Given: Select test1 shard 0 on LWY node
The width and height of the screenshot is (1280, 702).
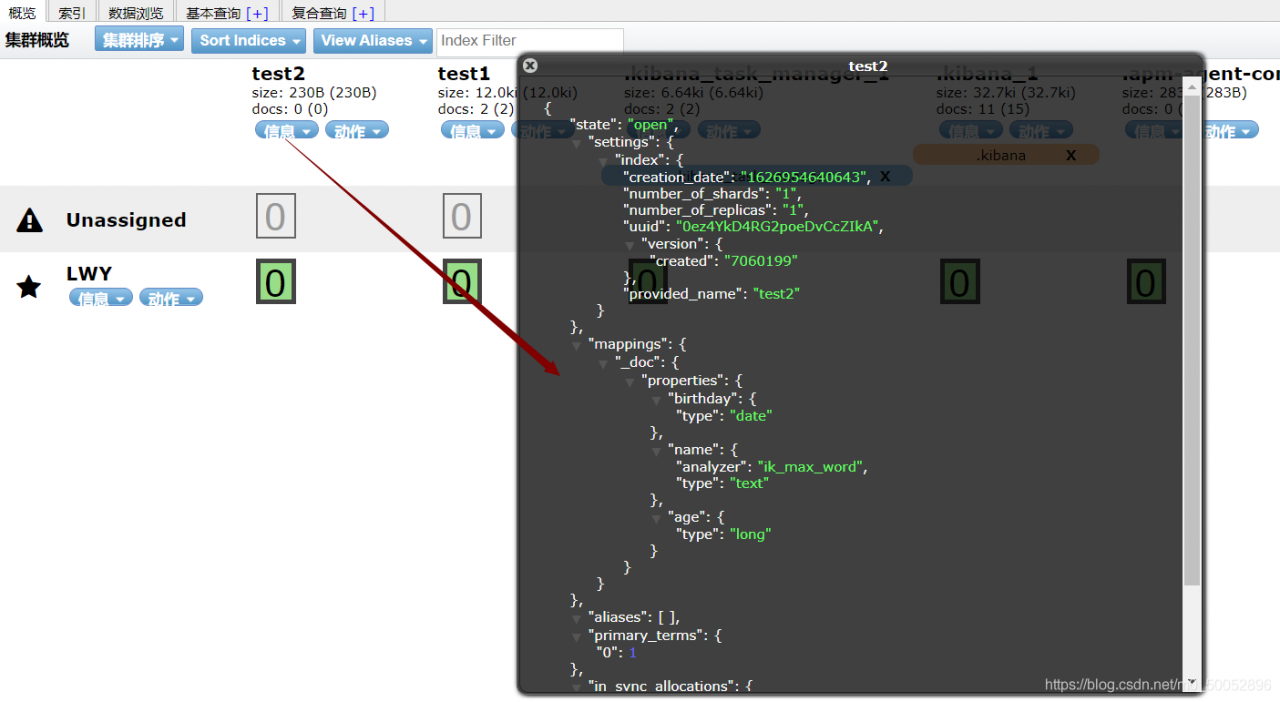Looking at the screenshot, I should tap(461, 282).
